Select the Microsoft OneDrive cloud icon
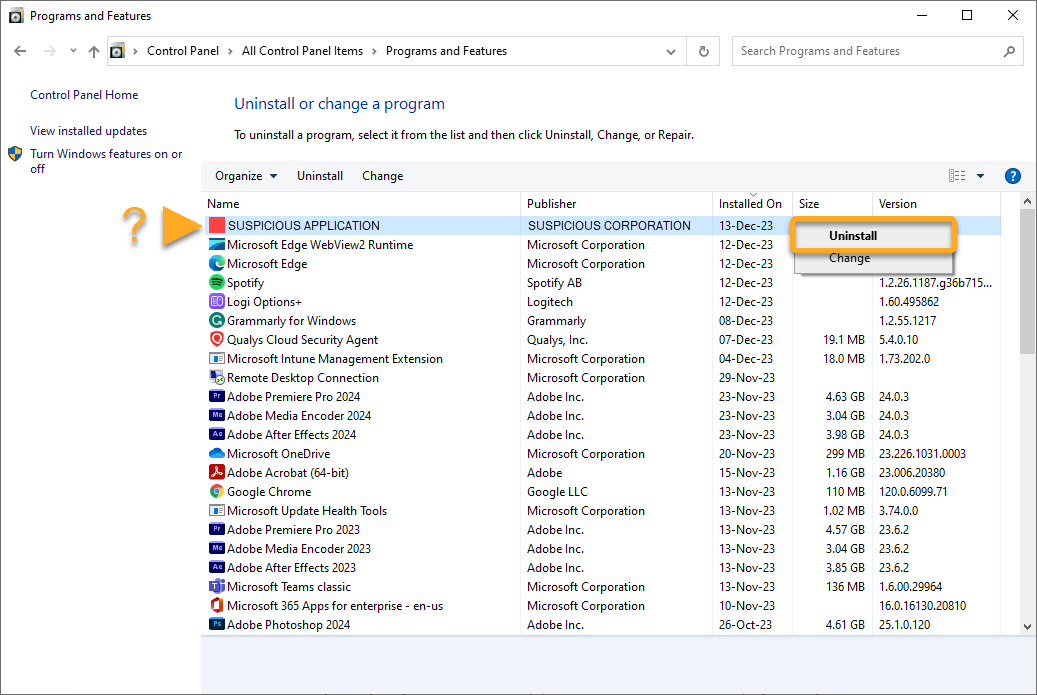Viewport: 1037px width, 695px height. coord(217,454)
